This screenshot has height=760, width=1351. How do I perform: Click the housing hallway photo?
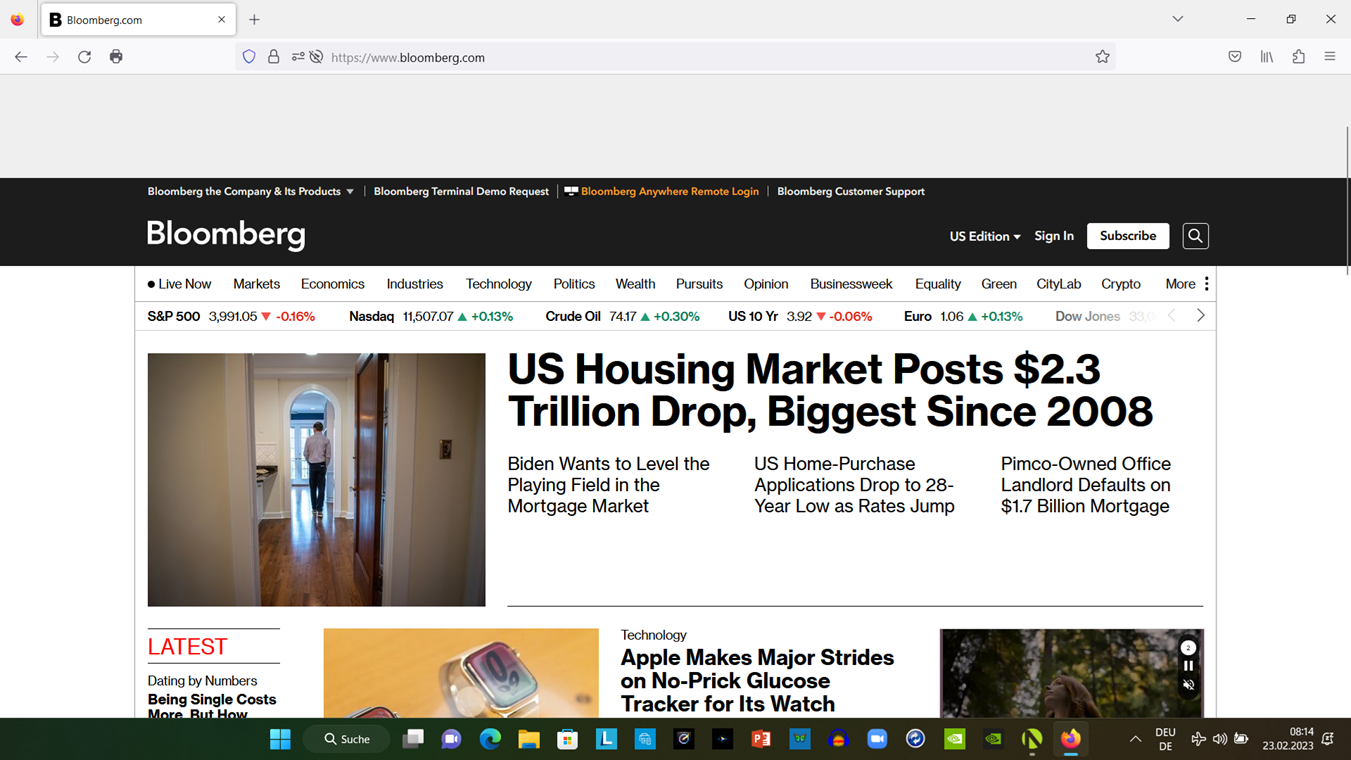[x=316, y=479]
